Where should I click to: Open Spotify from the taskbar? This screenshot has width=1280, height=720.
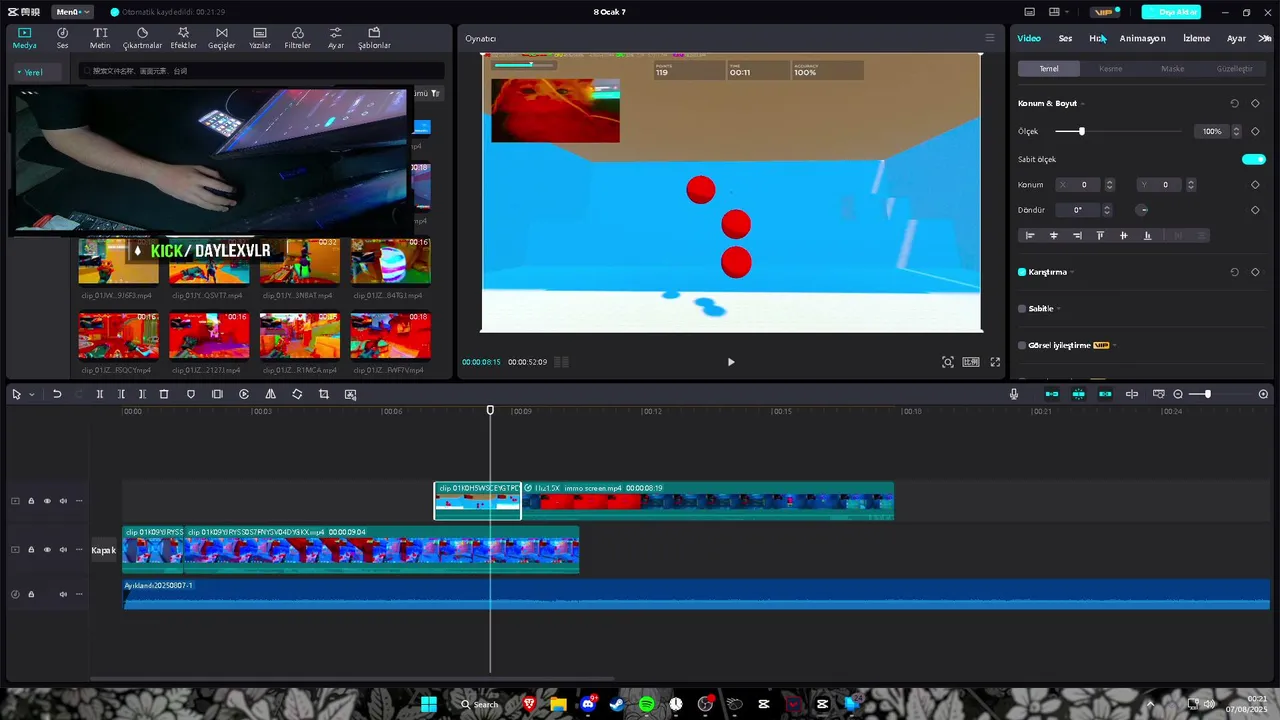click(647, 704)
